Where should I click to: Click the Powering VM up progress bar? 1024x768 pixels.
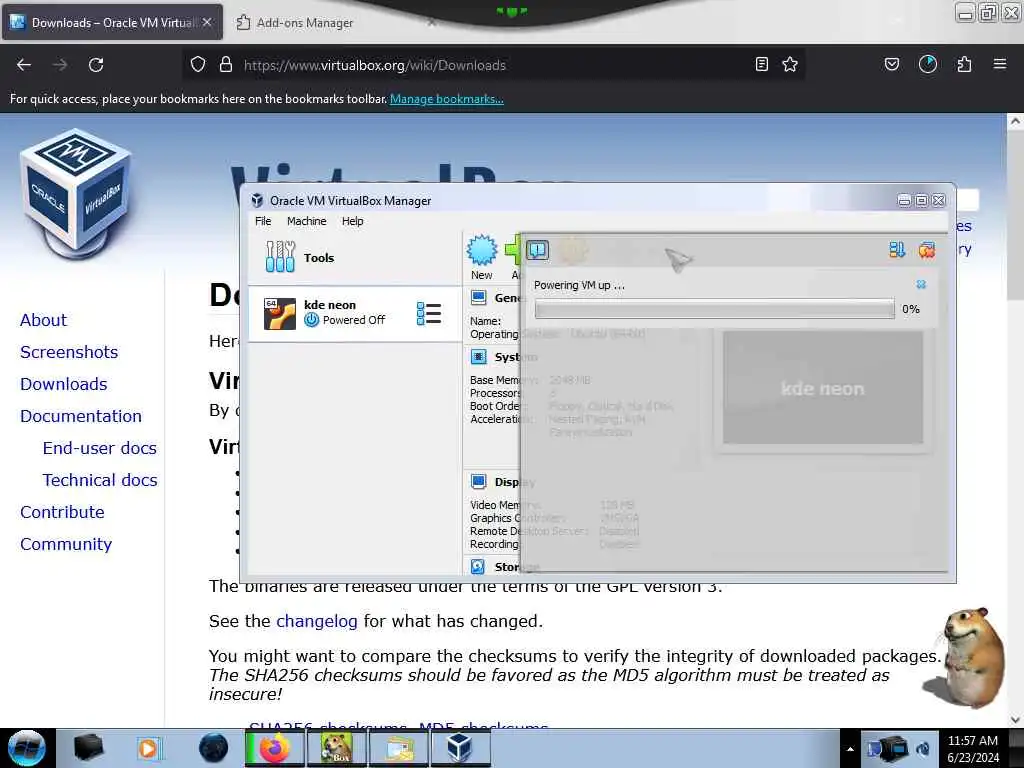coord(714,309)
